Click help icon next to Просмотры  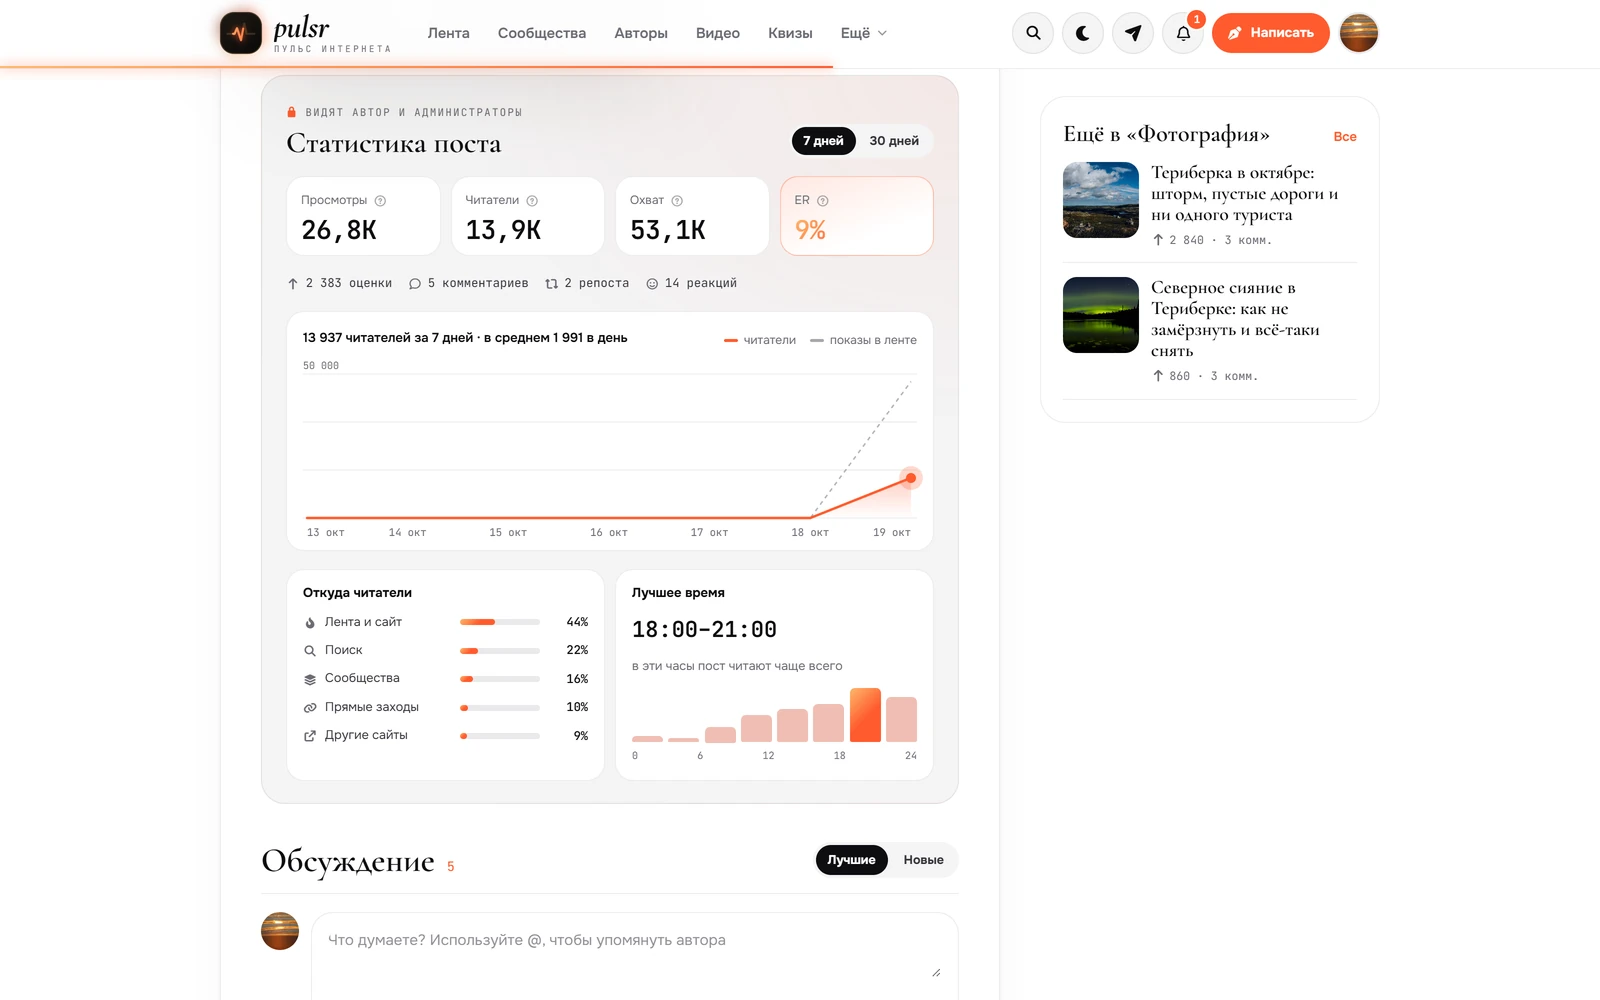tap(380, 201)
